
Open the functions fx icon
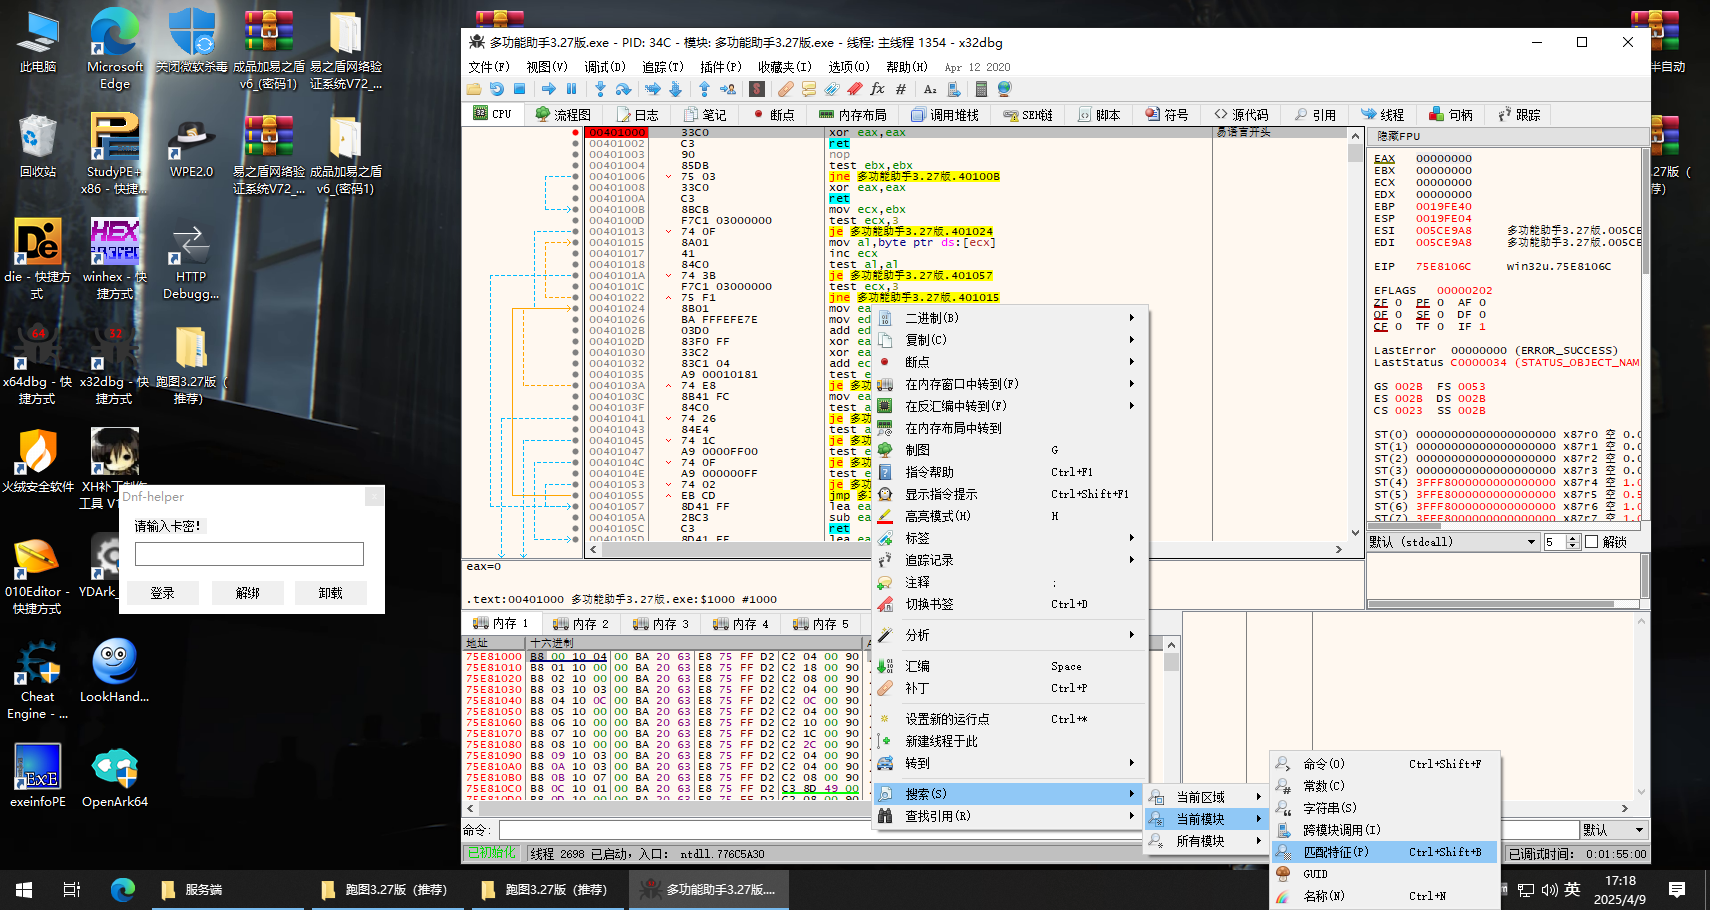tap(877, 89)
